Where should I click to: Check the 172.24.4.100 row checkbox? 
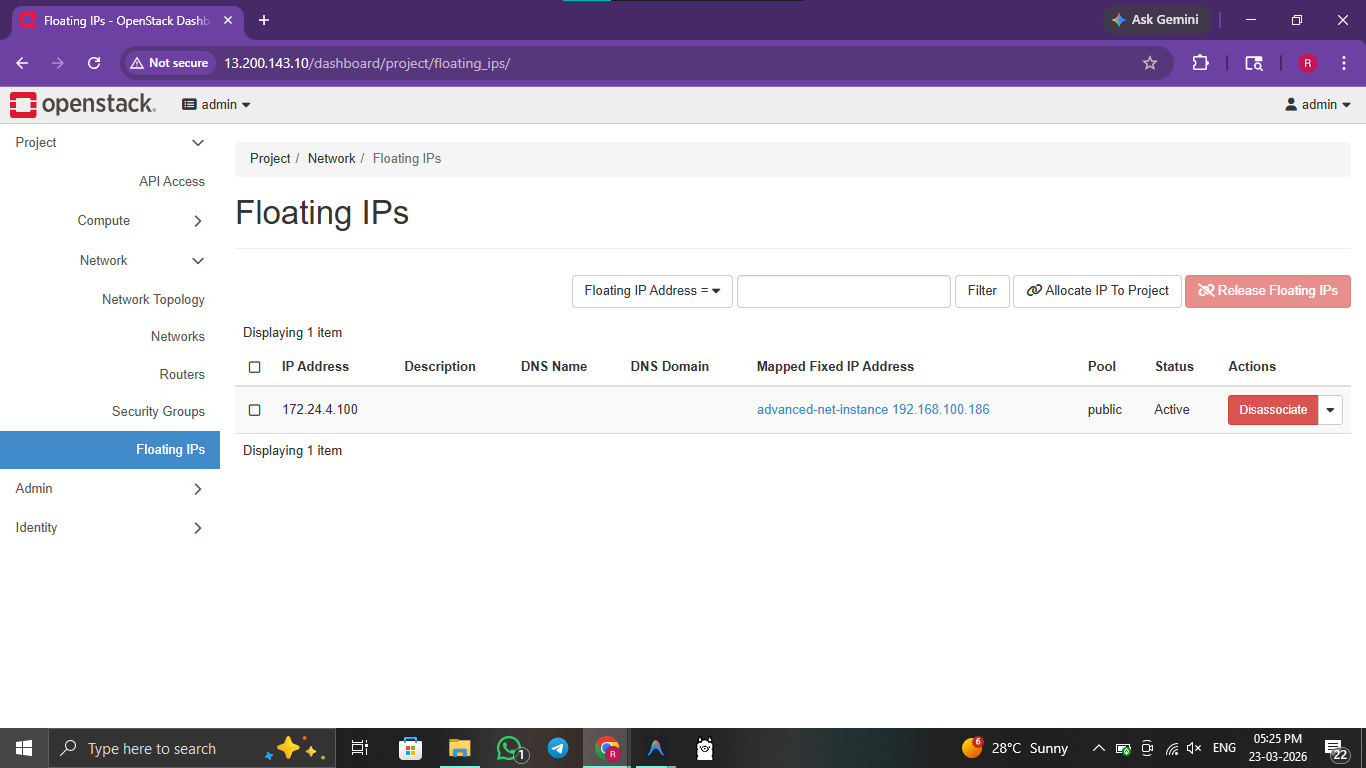[x=254, y=410]
